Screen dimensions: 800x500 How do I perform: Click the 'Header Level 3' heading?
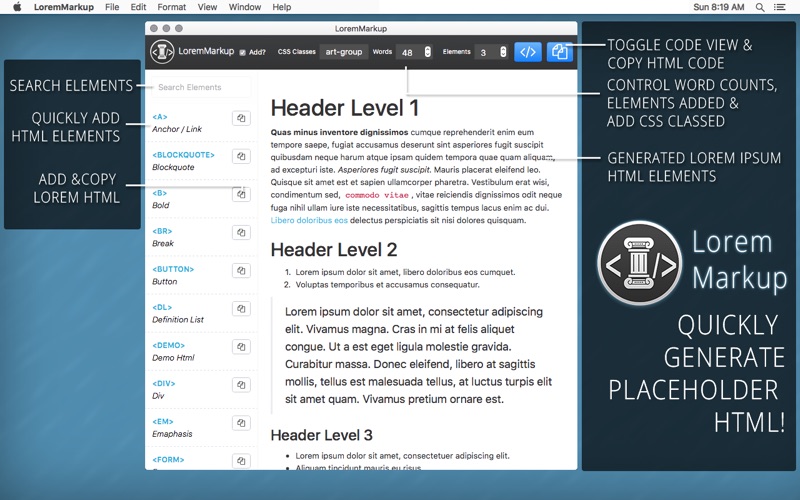pyautogui.click(x=321, y=435)
